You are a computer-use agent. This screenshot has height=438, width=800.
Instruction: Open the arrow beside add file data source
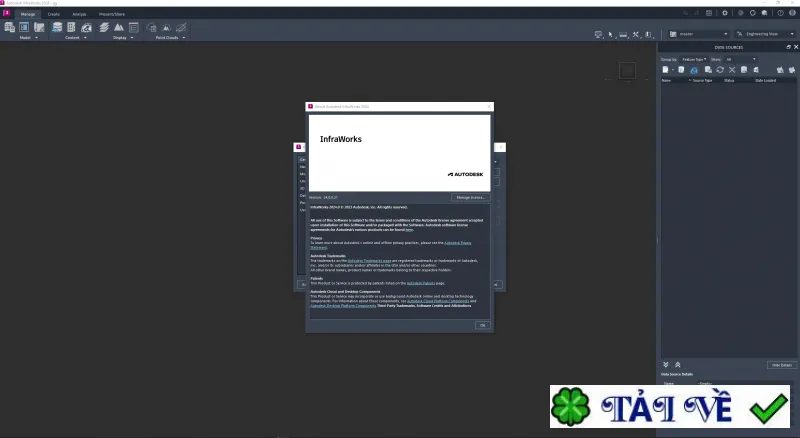672,70
